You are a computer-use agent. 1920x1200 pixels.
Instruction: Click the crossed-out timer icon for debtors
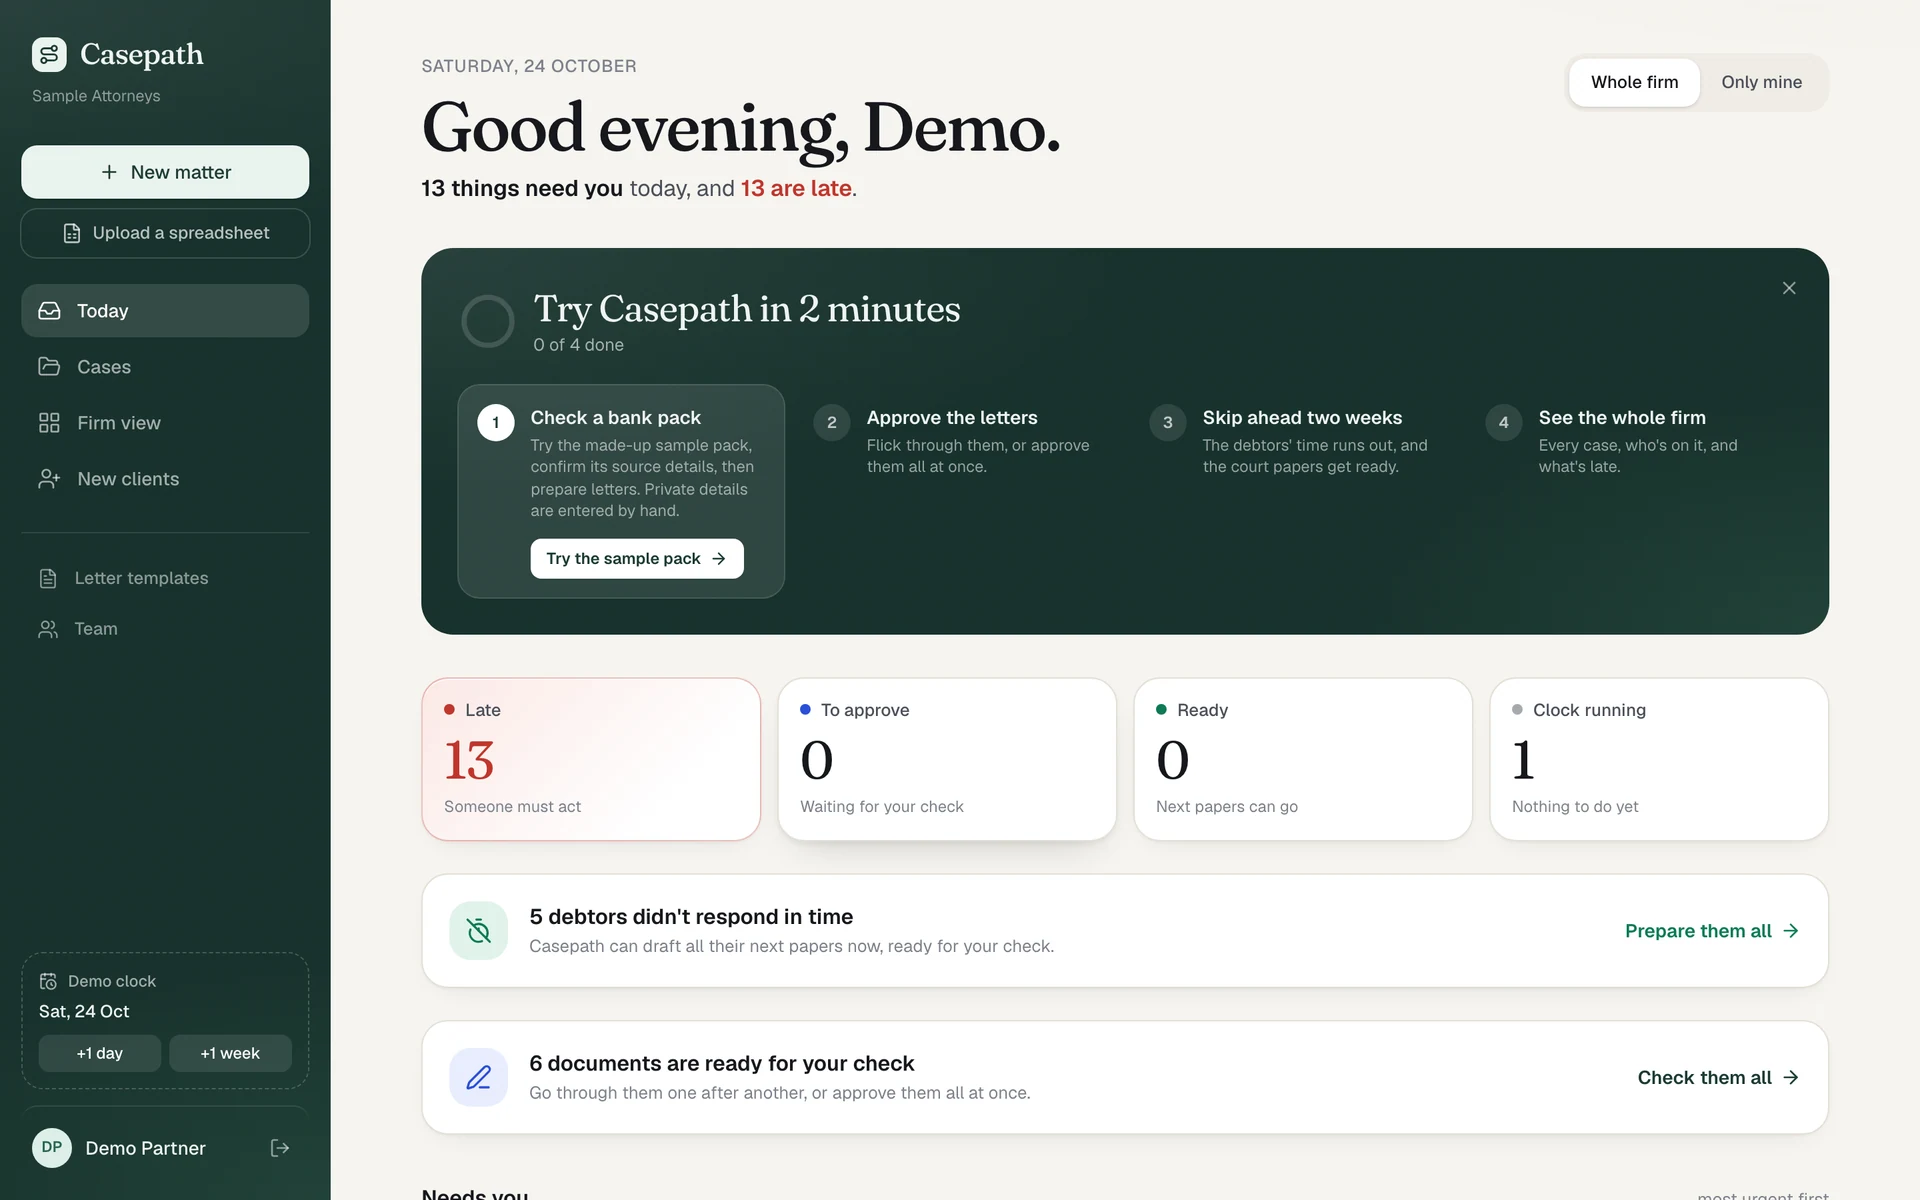(479, 931)
